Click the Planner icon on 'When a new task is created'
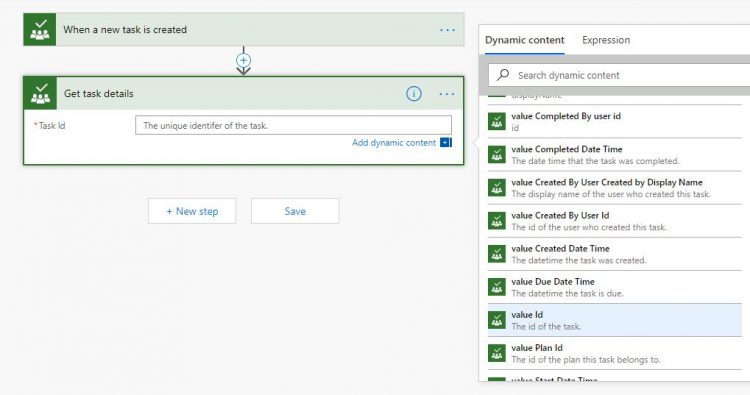Screen dimensions: 750x395 click(x=40, y=30)
